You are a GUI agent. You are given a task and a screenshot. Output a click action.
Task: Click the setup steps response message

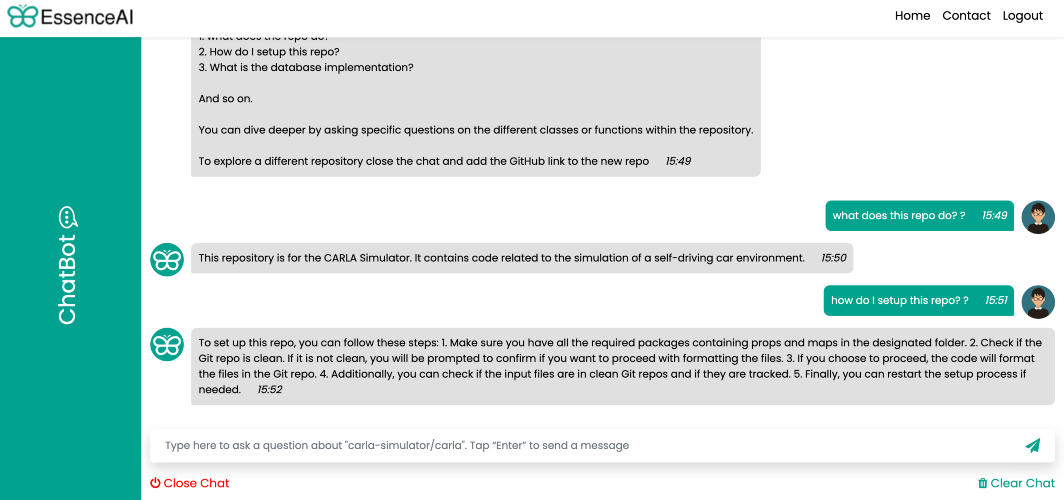pyautogui.click(x=623, y=366)
